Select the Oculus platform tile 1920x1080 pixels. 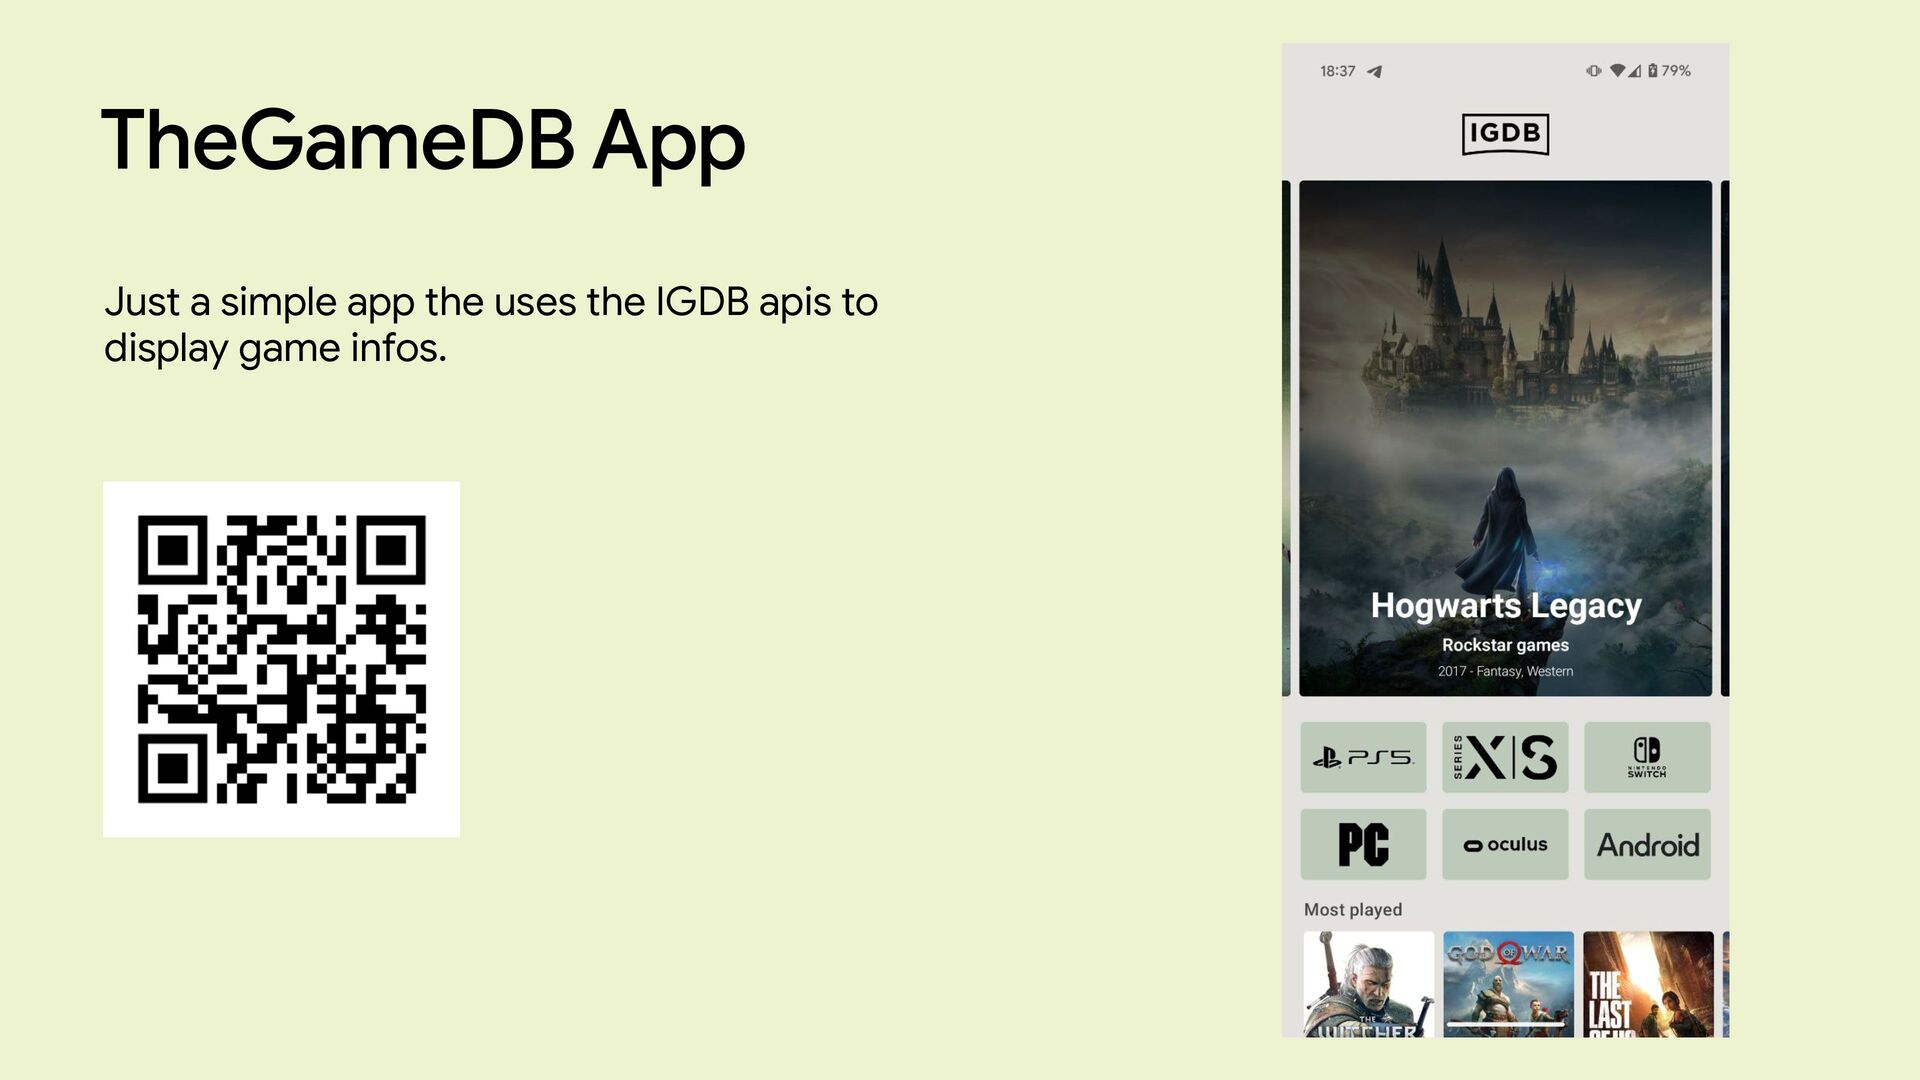[x=1505, y=844]
